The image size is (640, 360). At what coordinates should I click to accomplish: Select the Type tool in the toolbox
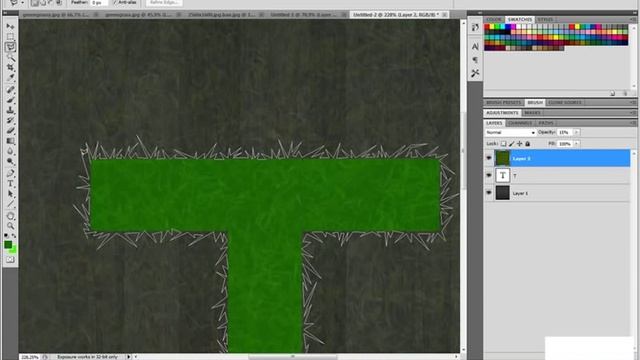tap(10, 184)
